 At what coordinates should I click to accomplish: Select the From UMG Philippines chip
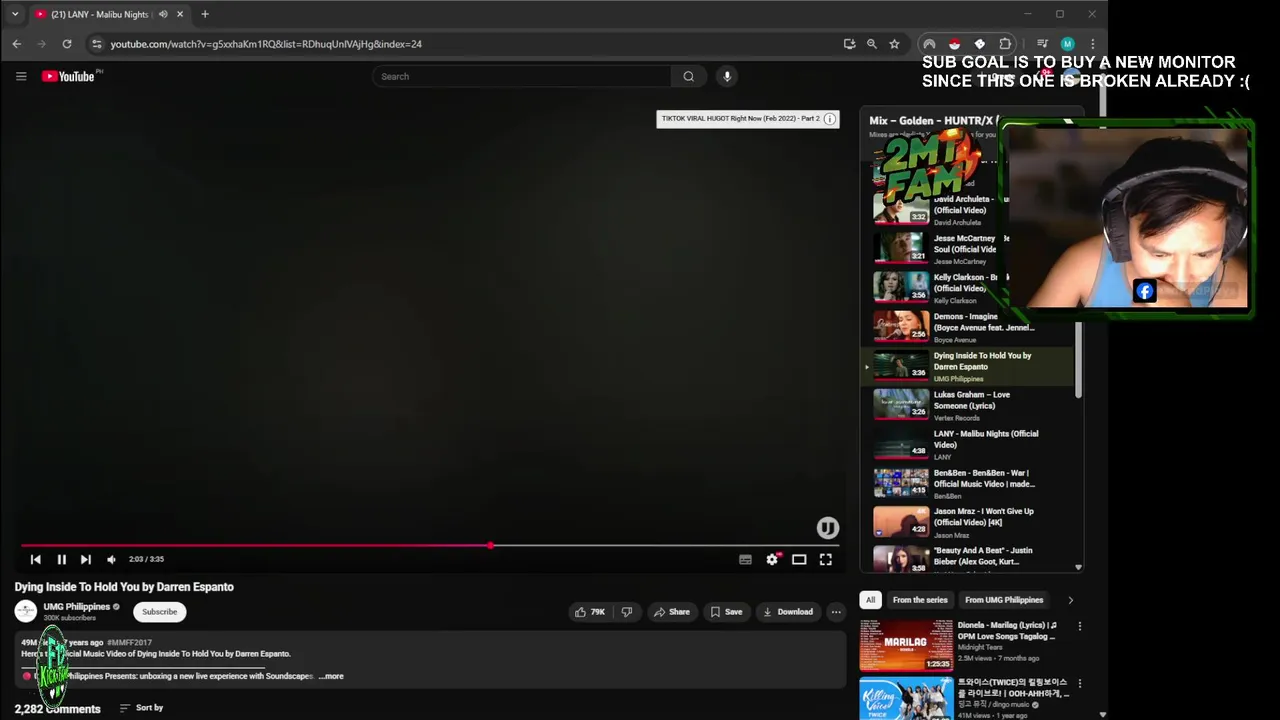(x=1004, y=600)
